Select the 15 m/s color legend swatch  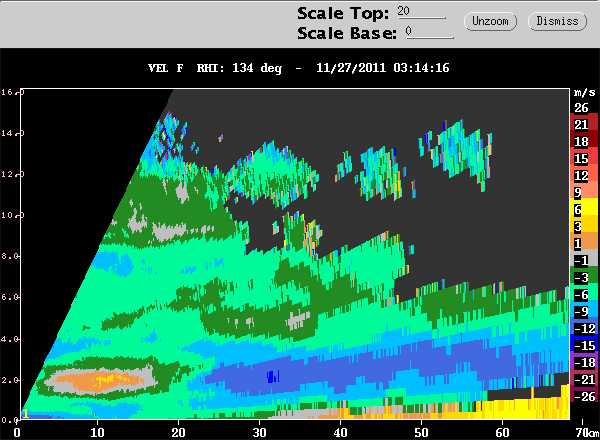584,158
